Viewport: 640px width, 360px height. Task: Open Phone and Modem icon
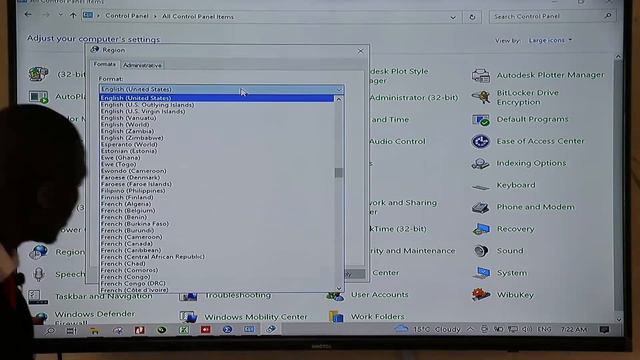pyautogui.click(x=480, y=207)
